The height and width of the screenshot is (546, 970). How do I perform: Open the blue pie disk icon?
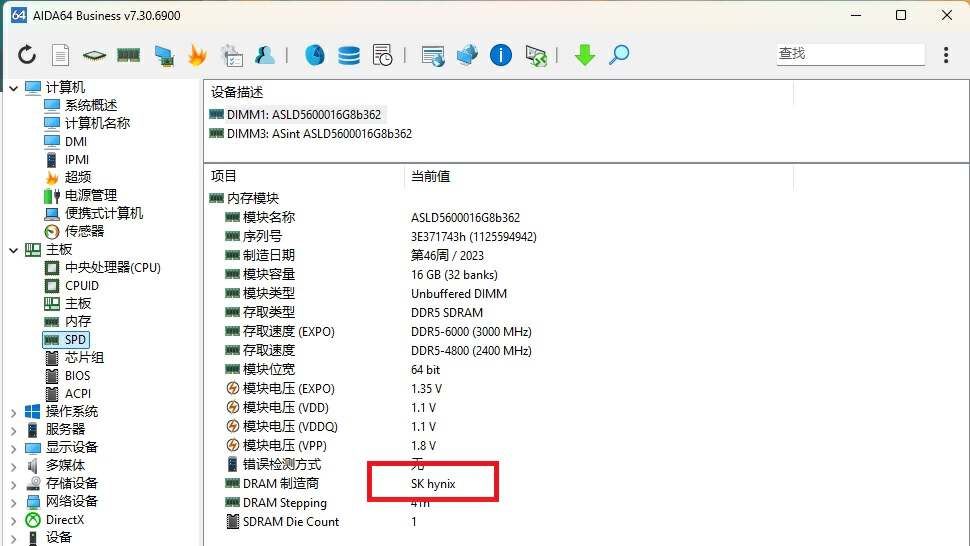(x=315, y=55)
